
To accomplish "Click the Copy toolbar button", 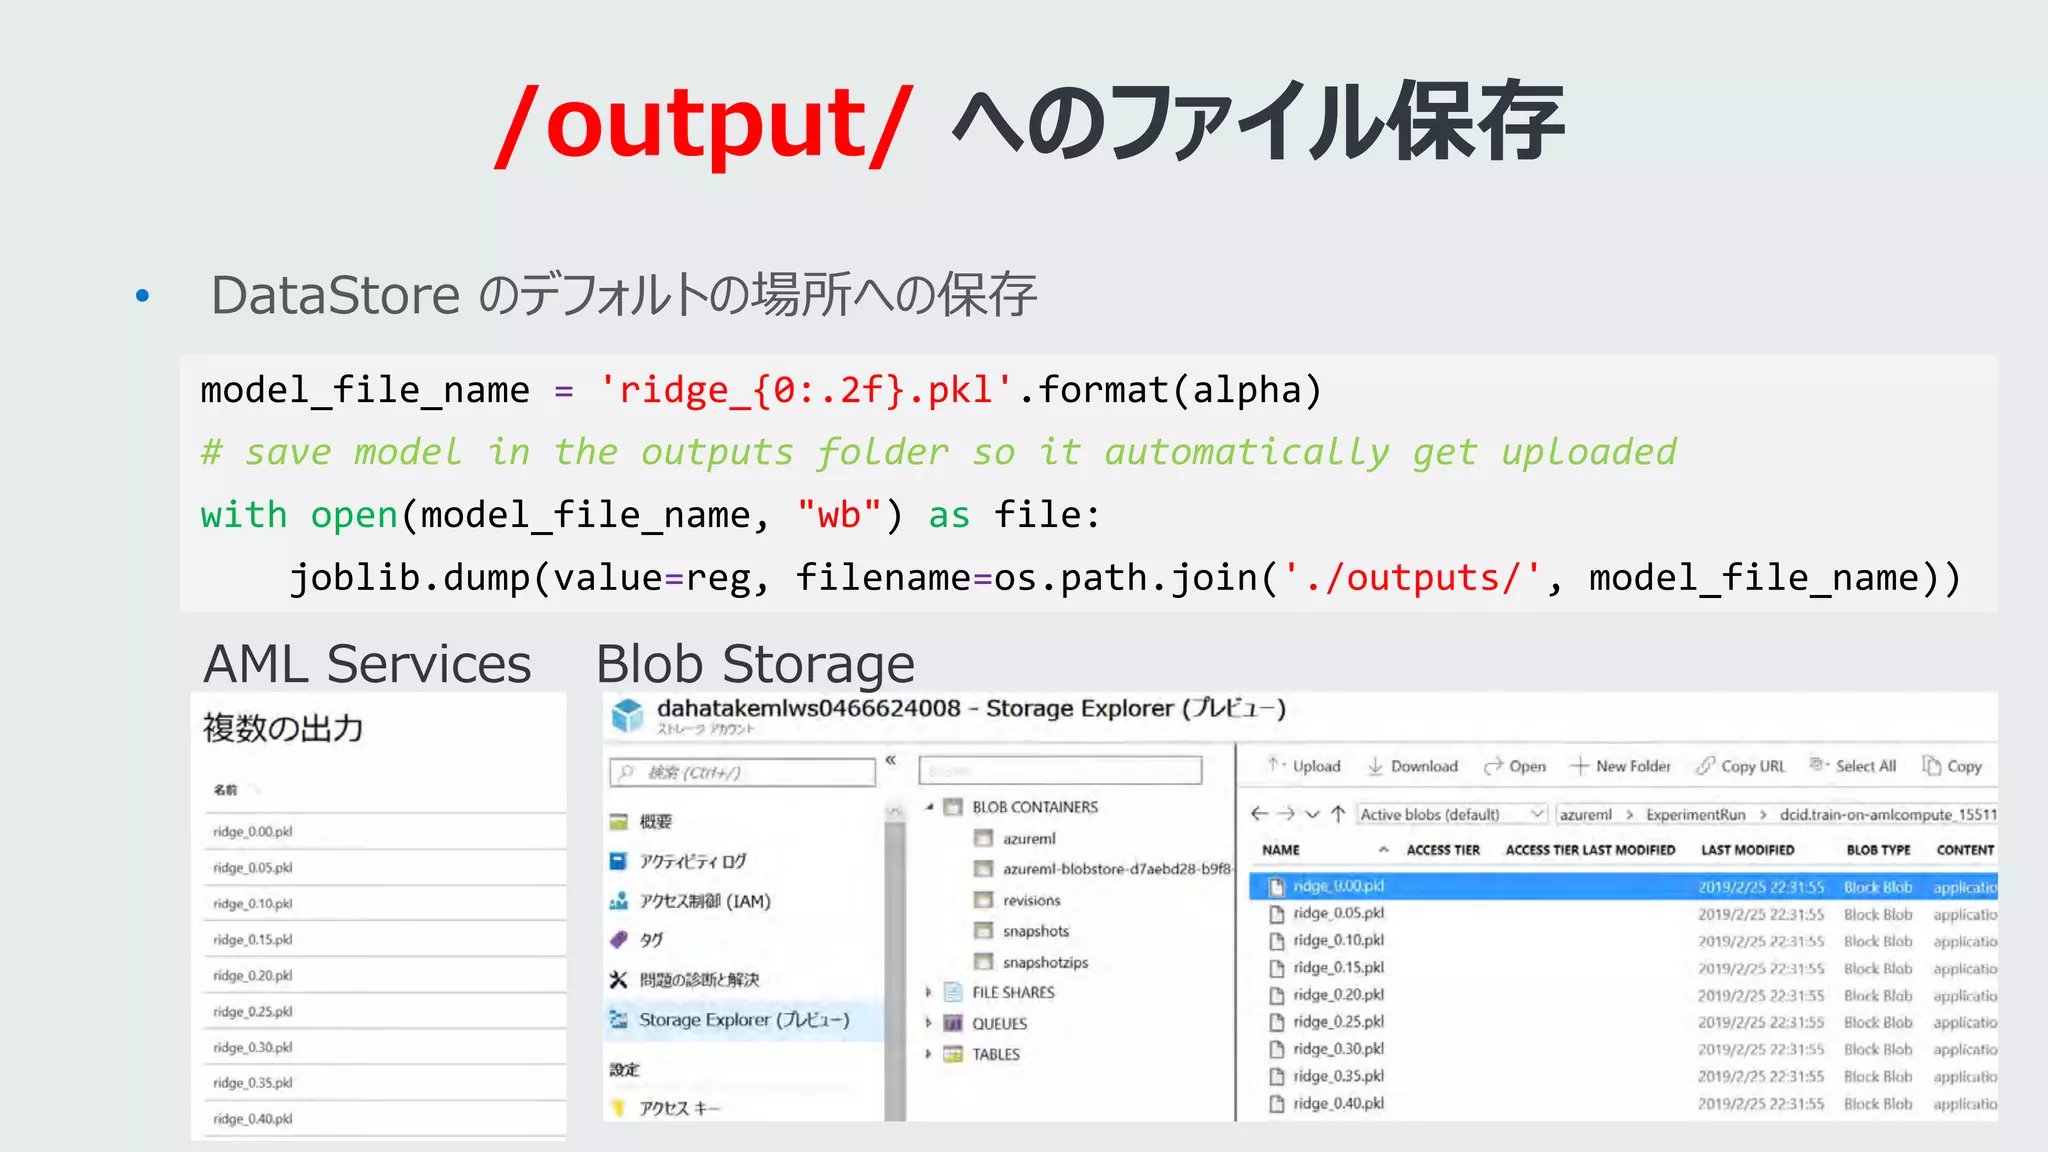I will [1952, 766].
